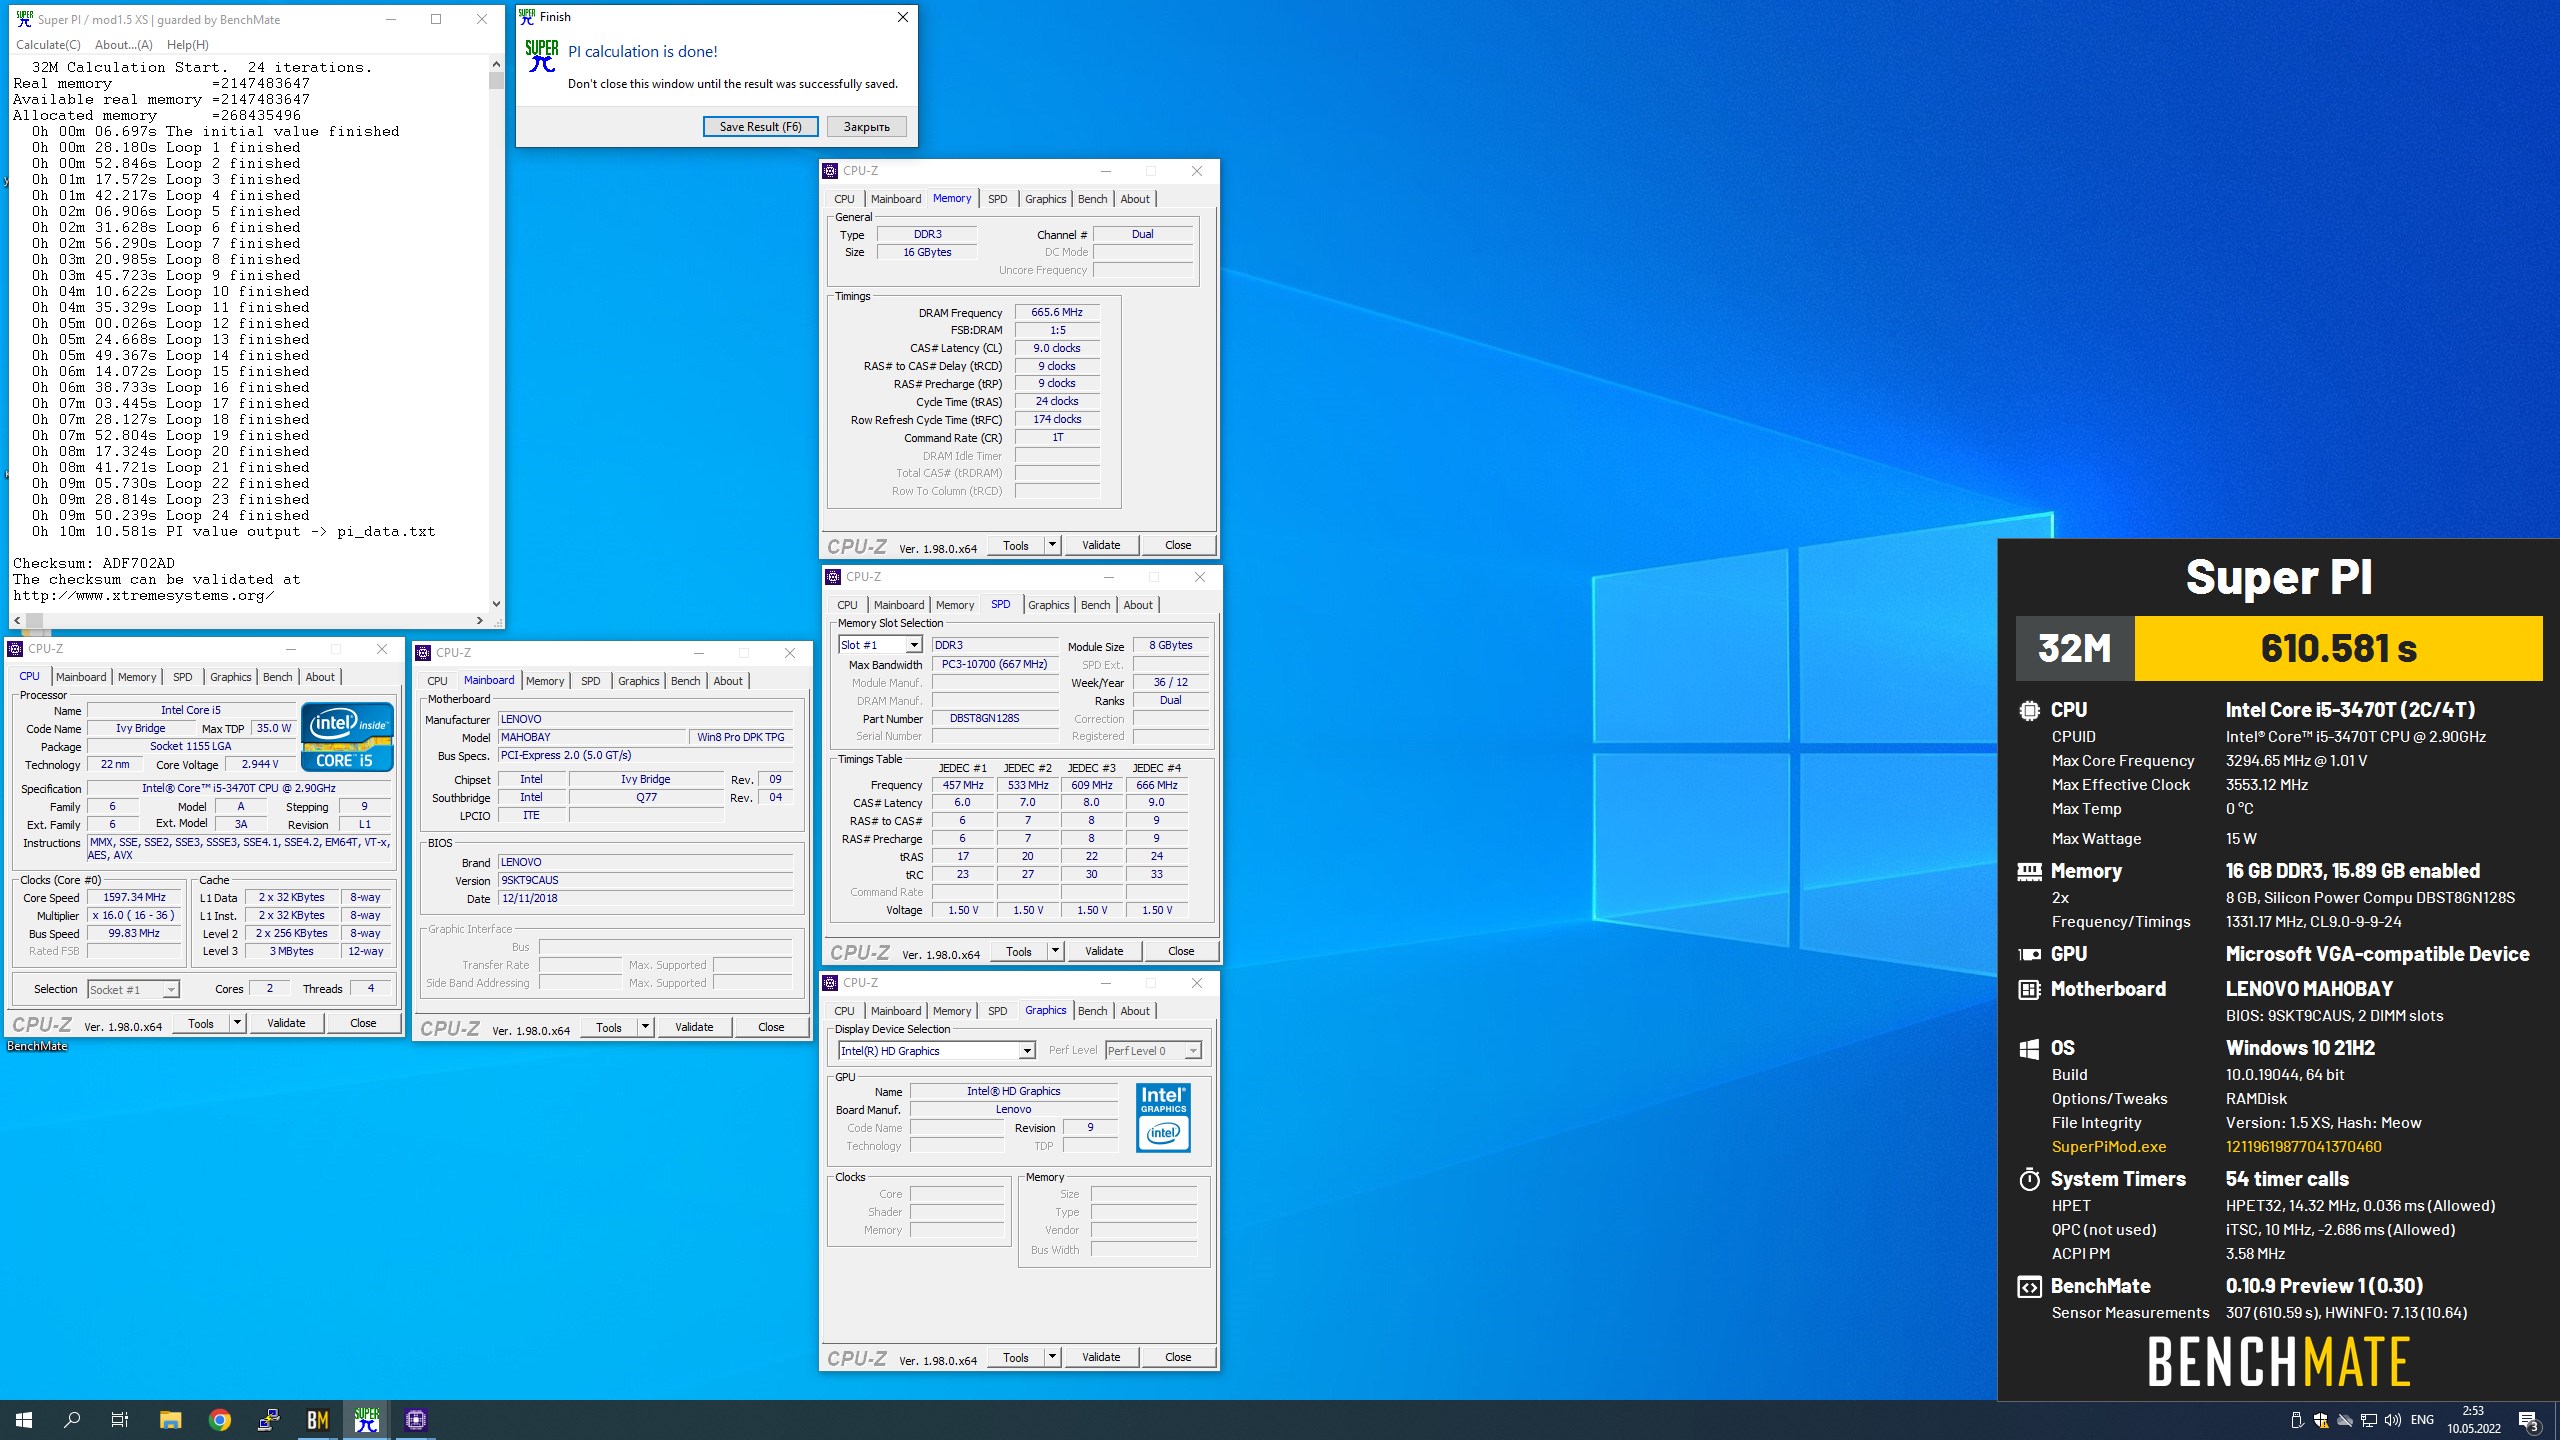Open the Socket #1 selection dropdown
Screen dimensions: 2560x1440
pyautogui.click(x=170, y=990)
